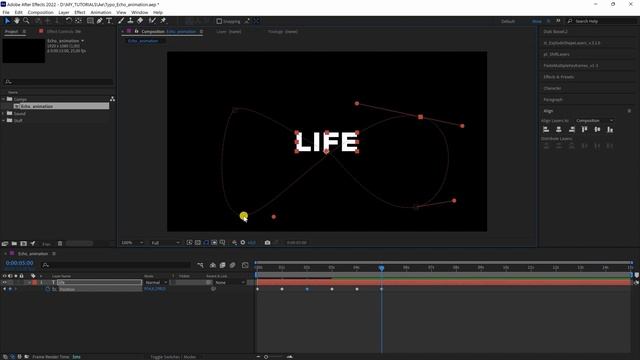
Task: Toggle mask and shape path visibility
Action: coord(206,242)
